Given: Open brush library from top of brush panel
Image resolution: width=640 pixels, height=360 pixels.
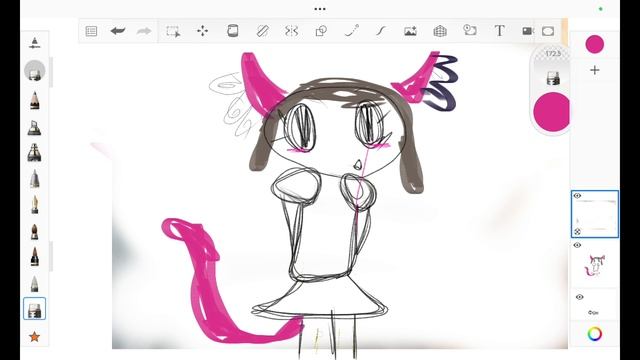Looking at the screenshot, I should [35, 43].
